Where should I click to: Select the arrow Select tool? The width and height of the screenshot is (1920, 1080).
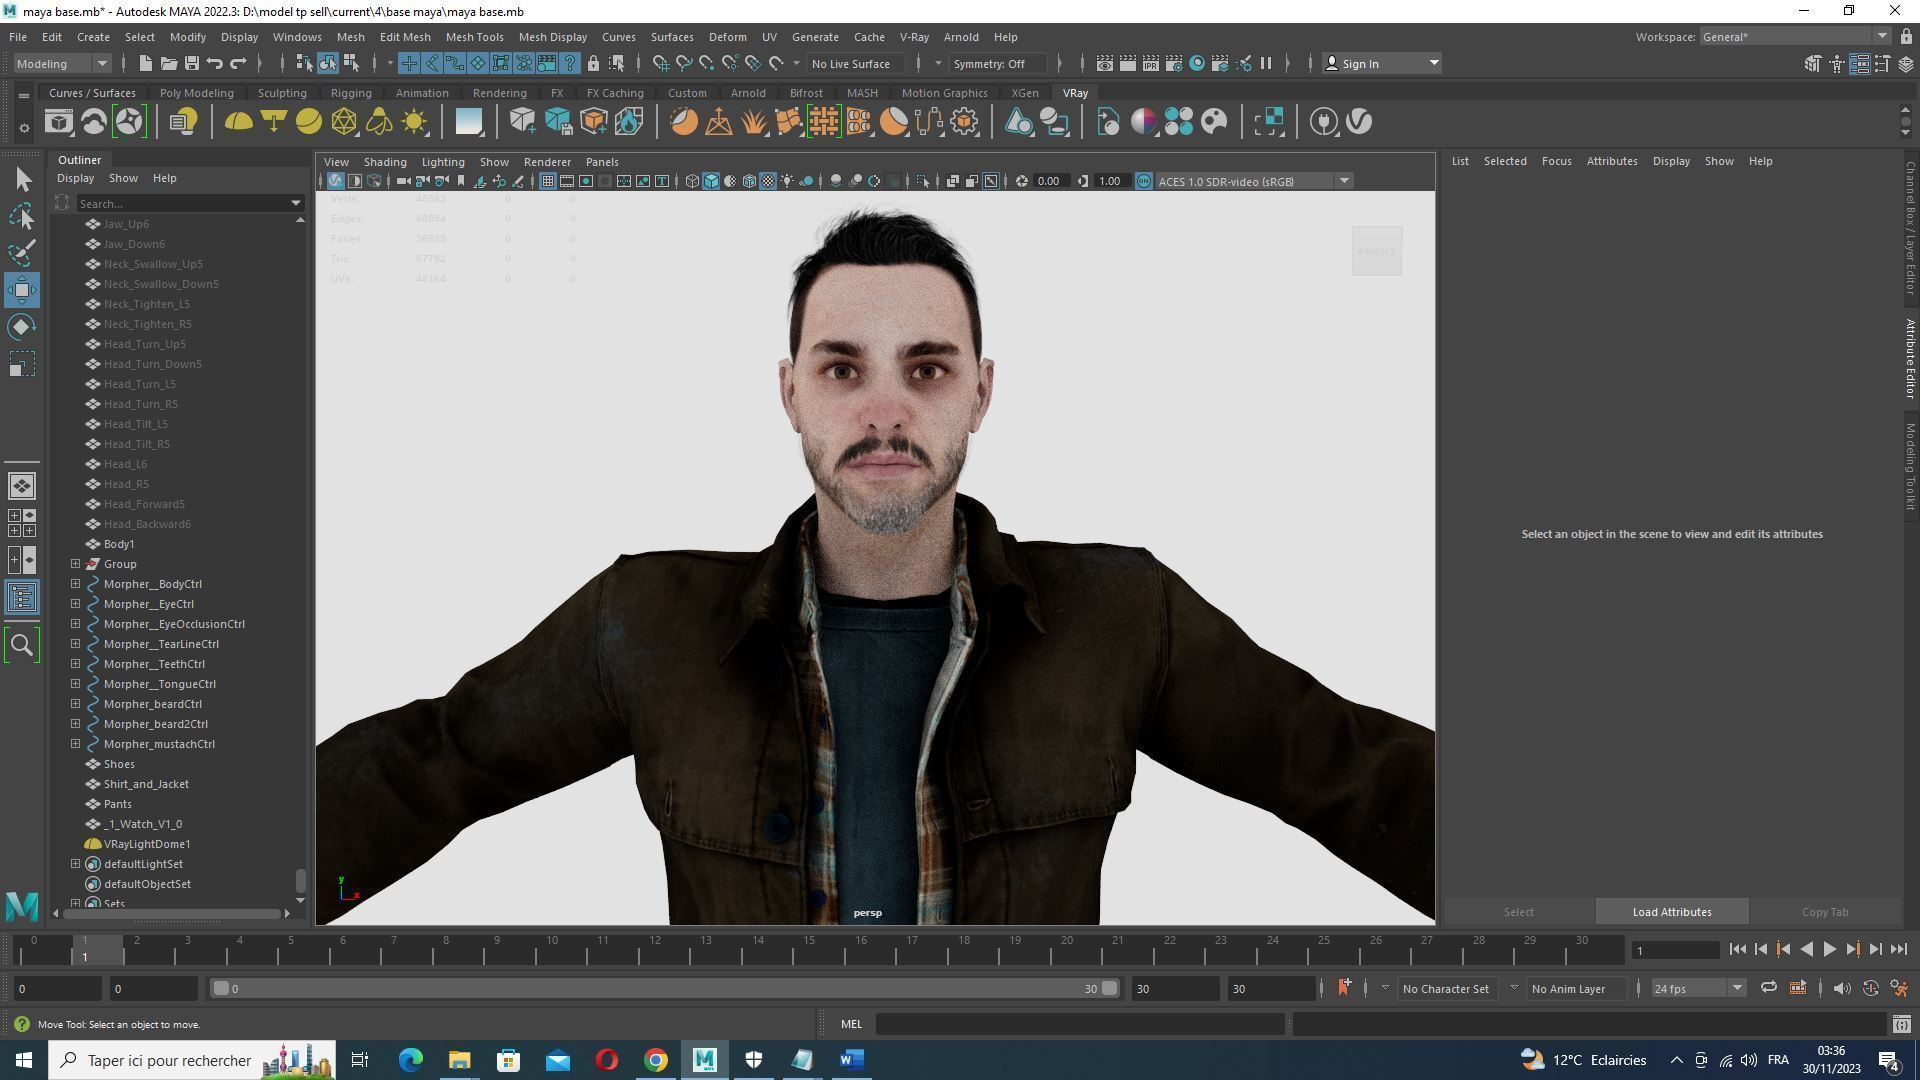22,180
